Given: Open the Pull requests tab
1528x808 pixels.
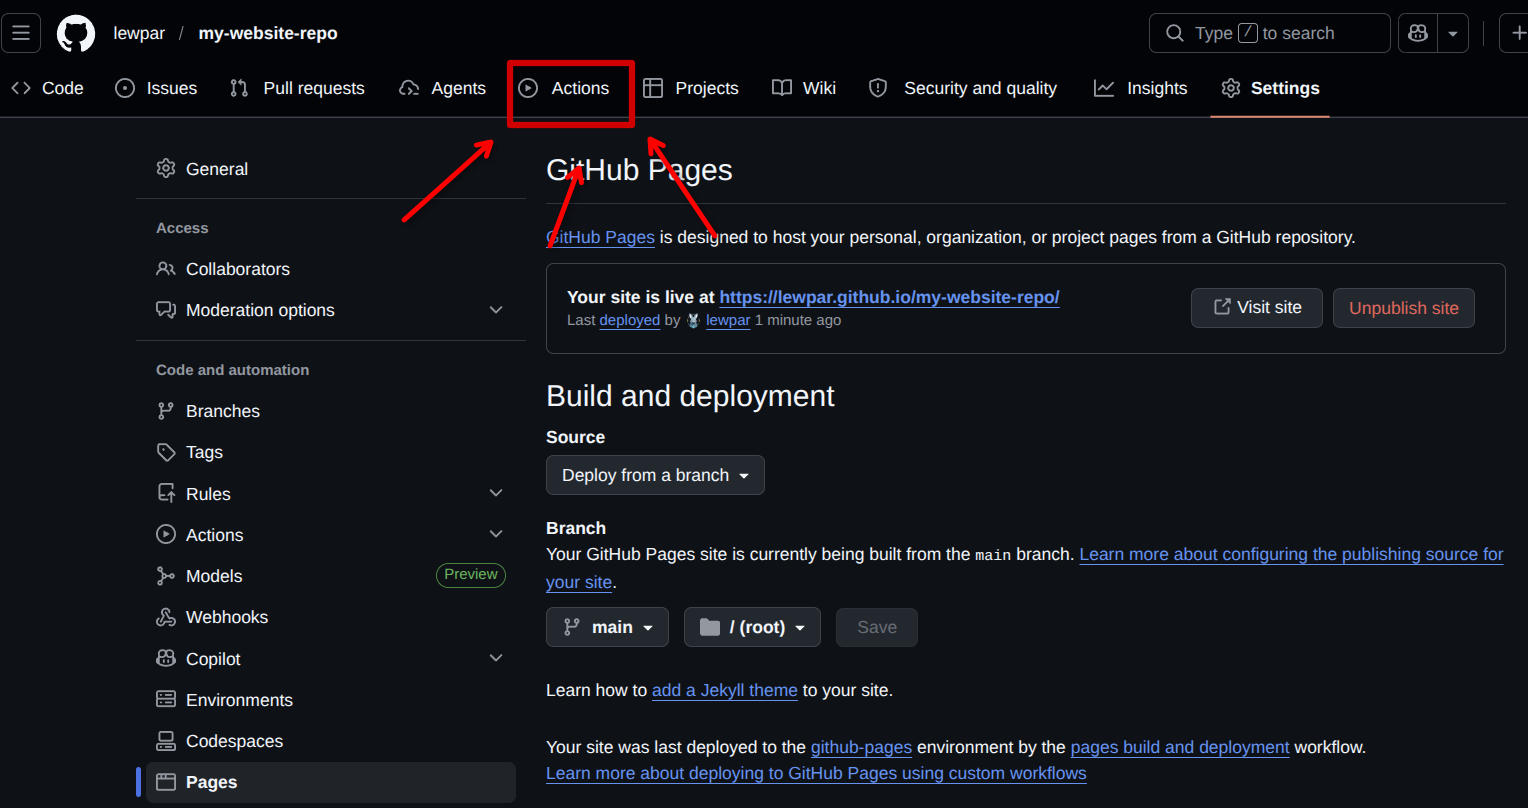Looking at the screenshot, I should tap(297, 88).
